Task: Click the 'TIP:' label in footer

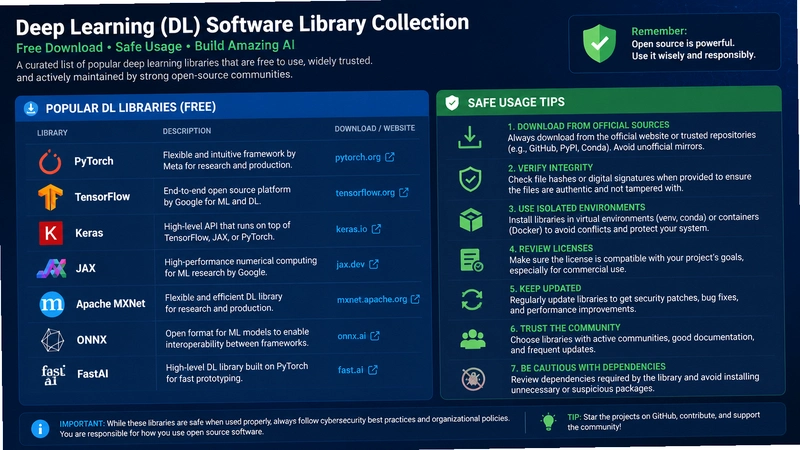Action: tap(574, 417)
